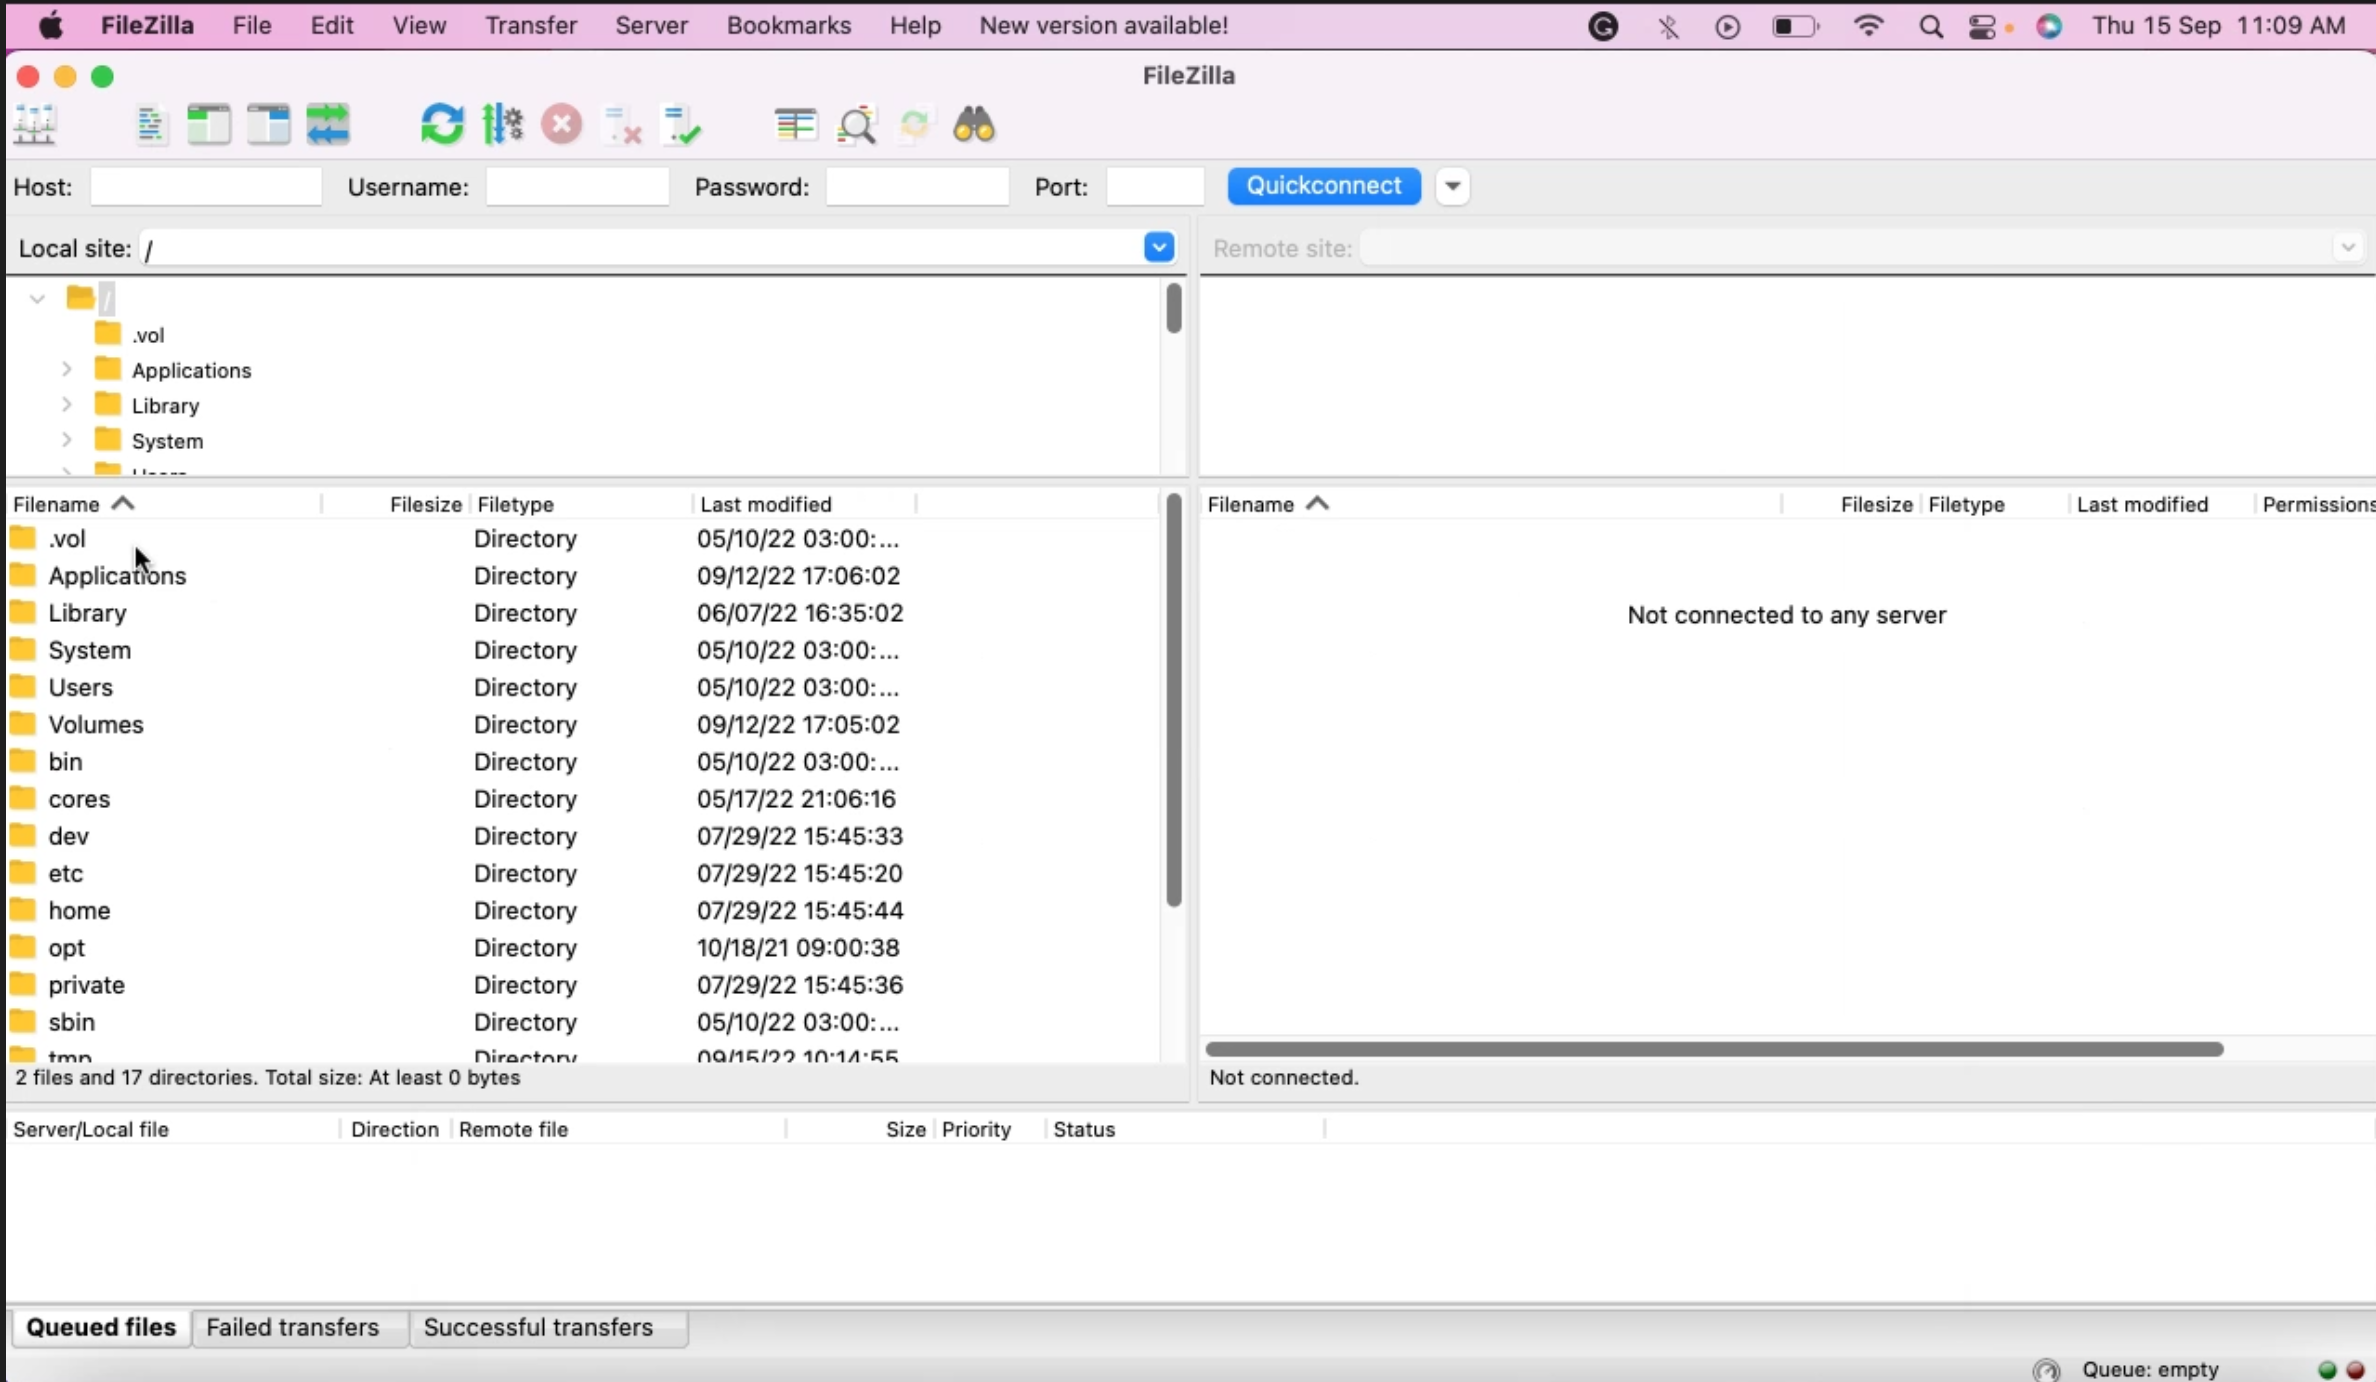Search files with binoculars icon
2376x1382 pixels.
(x=974, y=125)
